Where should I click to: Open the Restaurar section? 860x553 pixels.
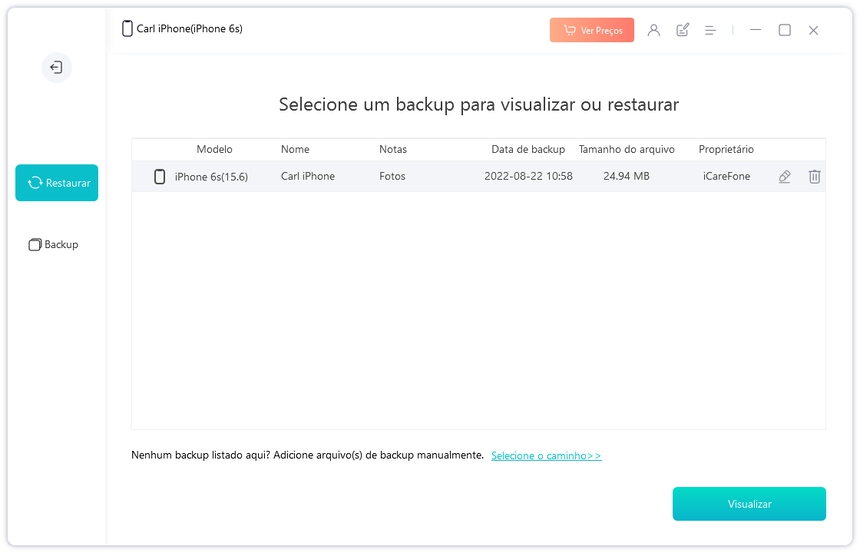point(56,183)
